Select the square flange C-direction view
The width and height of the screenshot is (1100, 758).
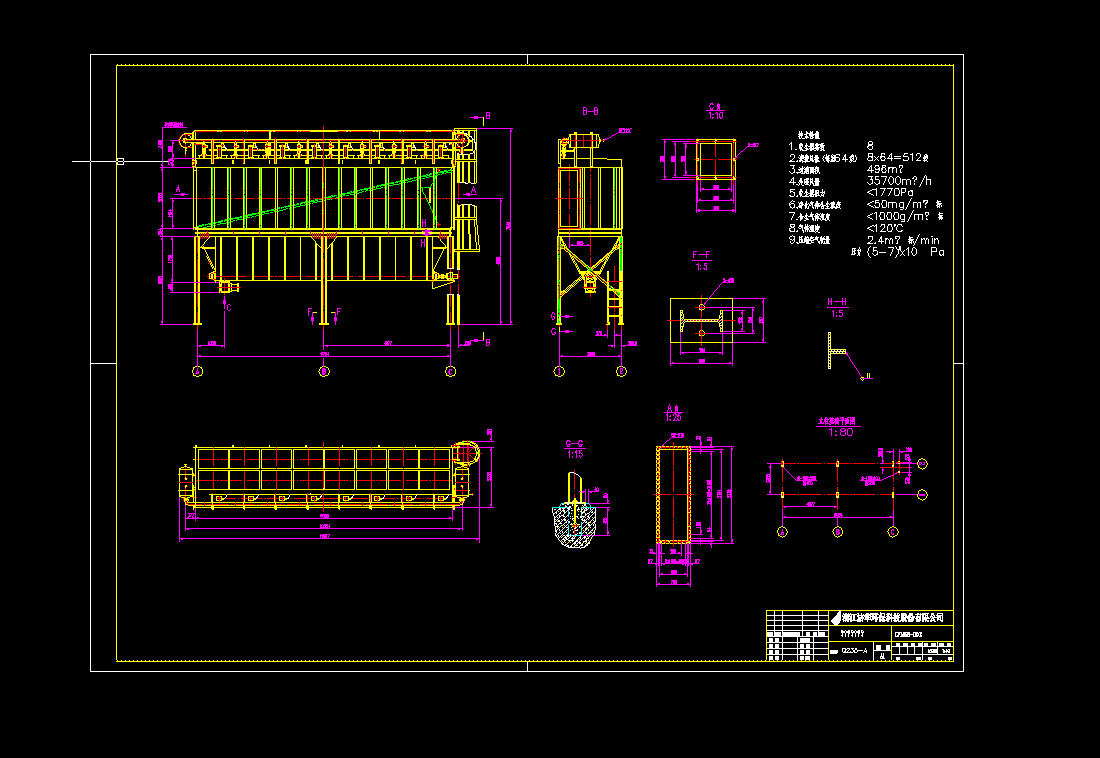coord(716,159)
